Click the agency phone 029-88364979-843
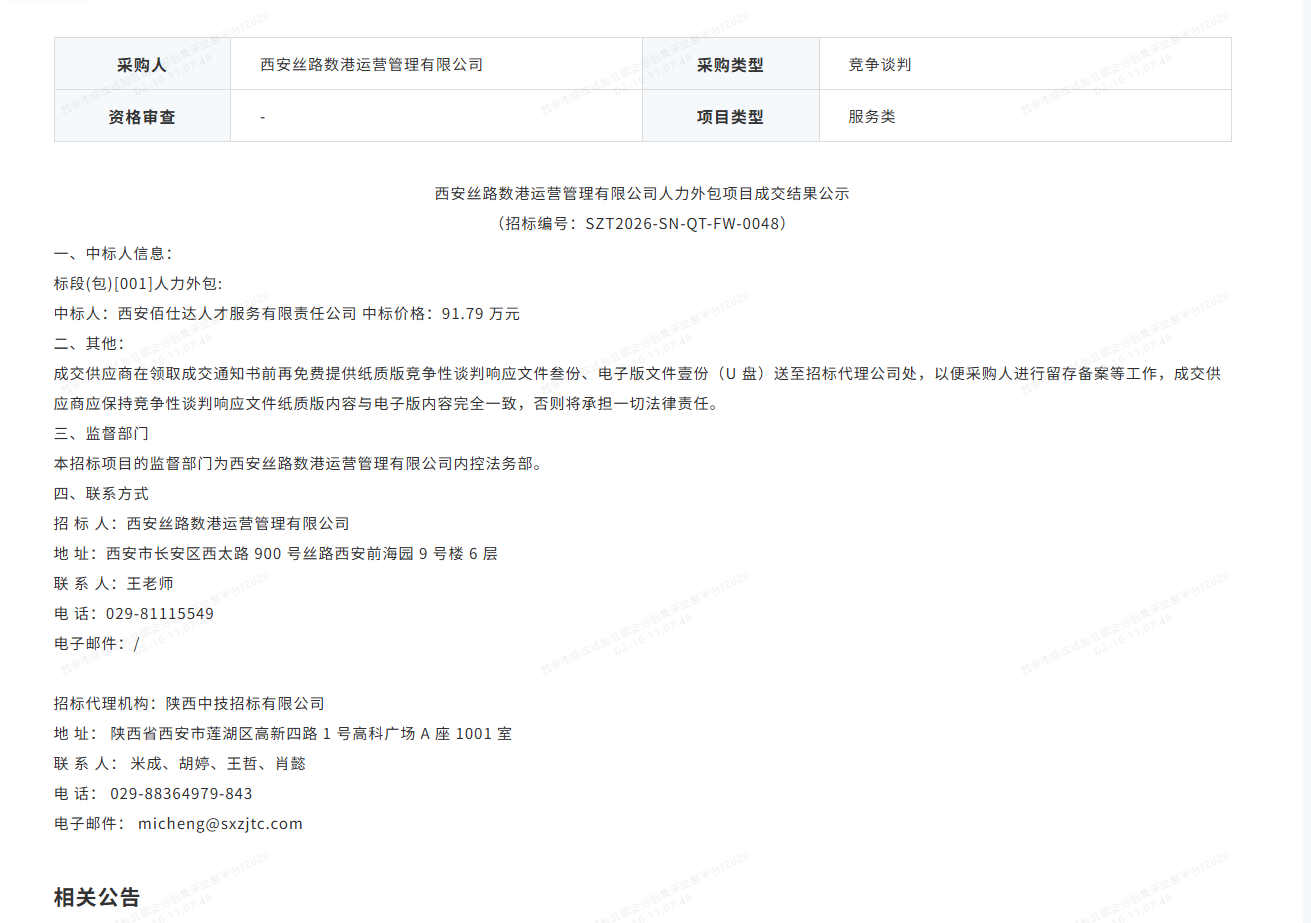Screen dimensions: 1311x923 (181, 794)
